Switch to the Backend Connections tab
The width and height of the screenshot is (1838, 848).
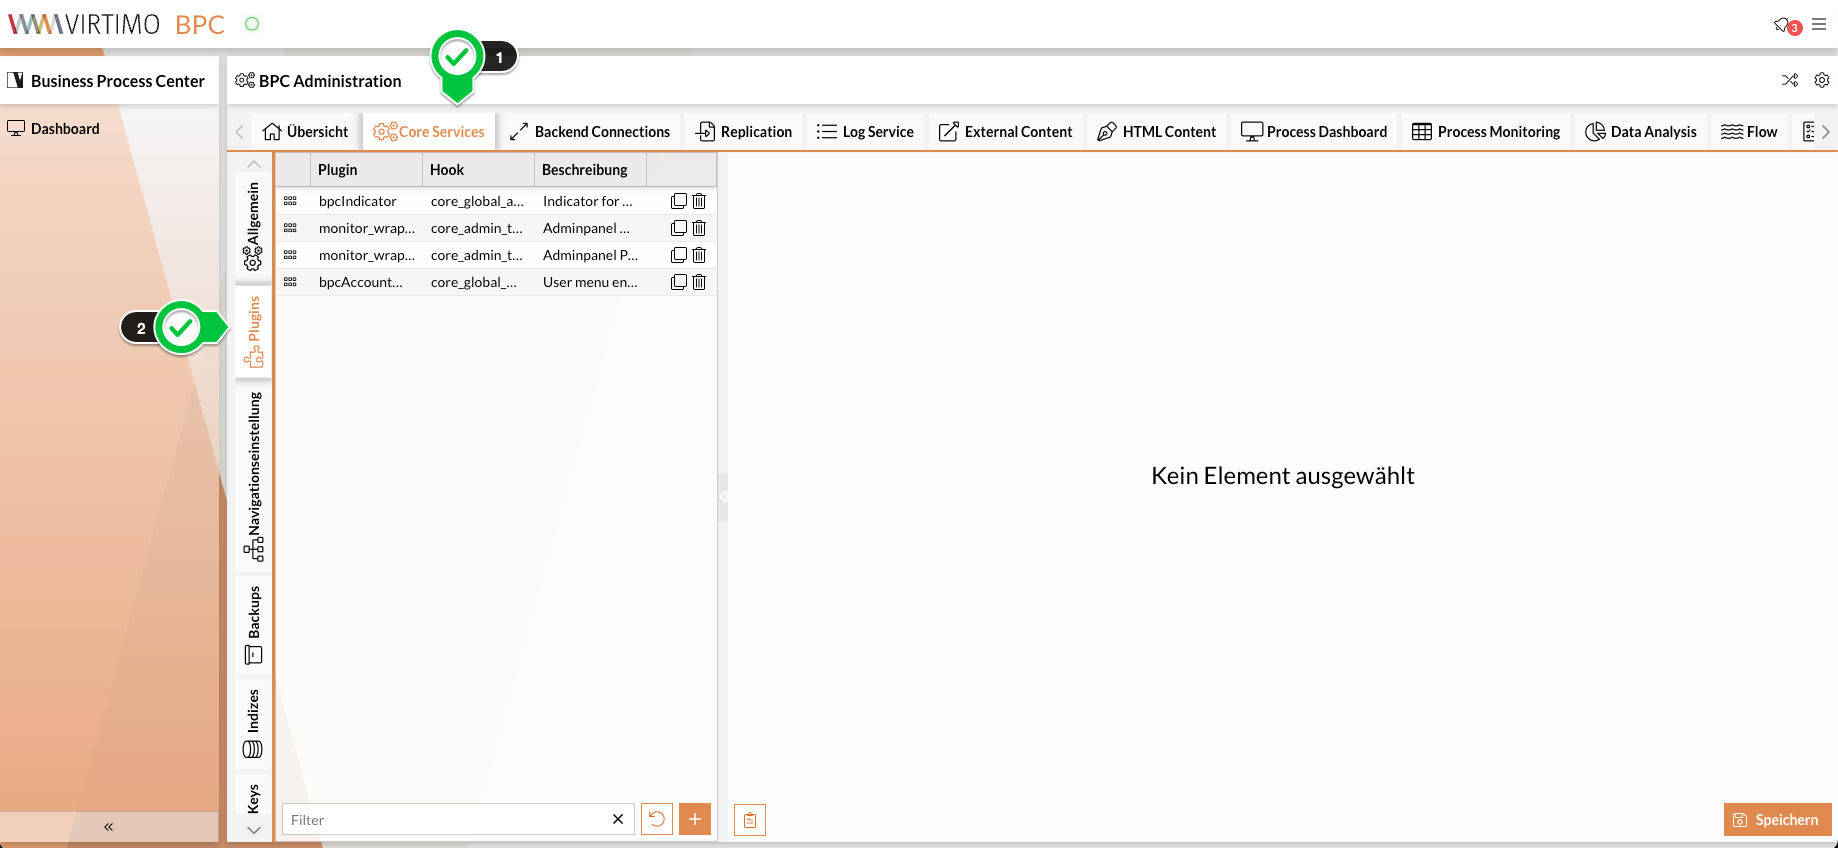point(589,132)
